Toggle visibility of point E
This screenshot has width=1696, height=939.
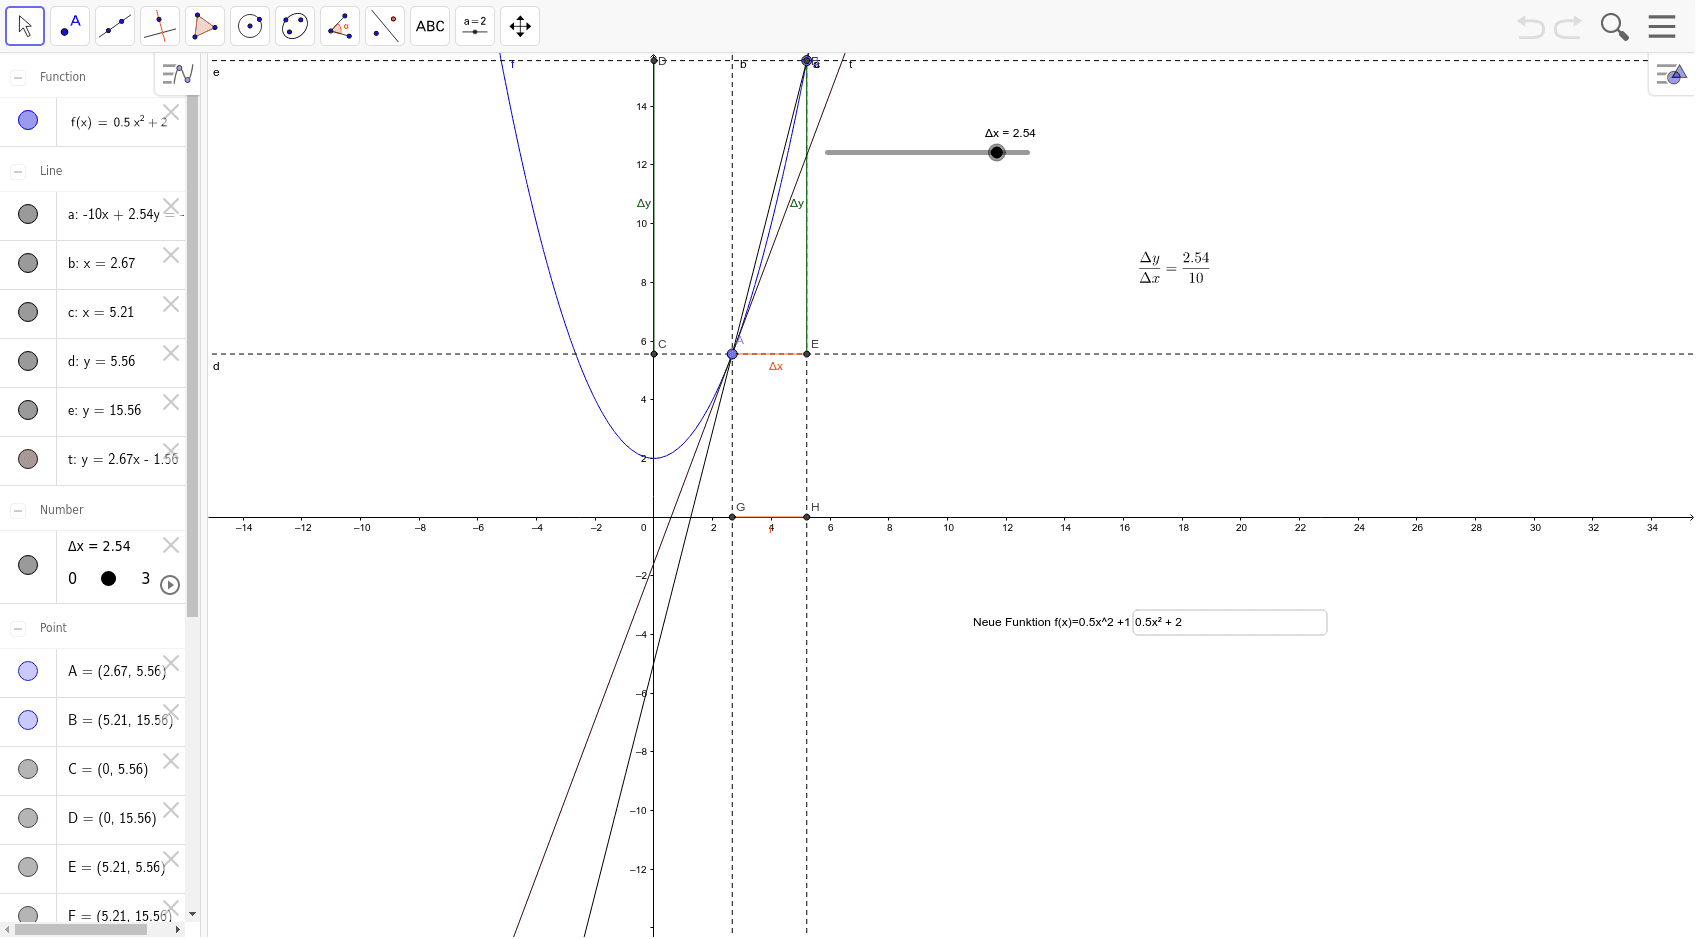28,867
